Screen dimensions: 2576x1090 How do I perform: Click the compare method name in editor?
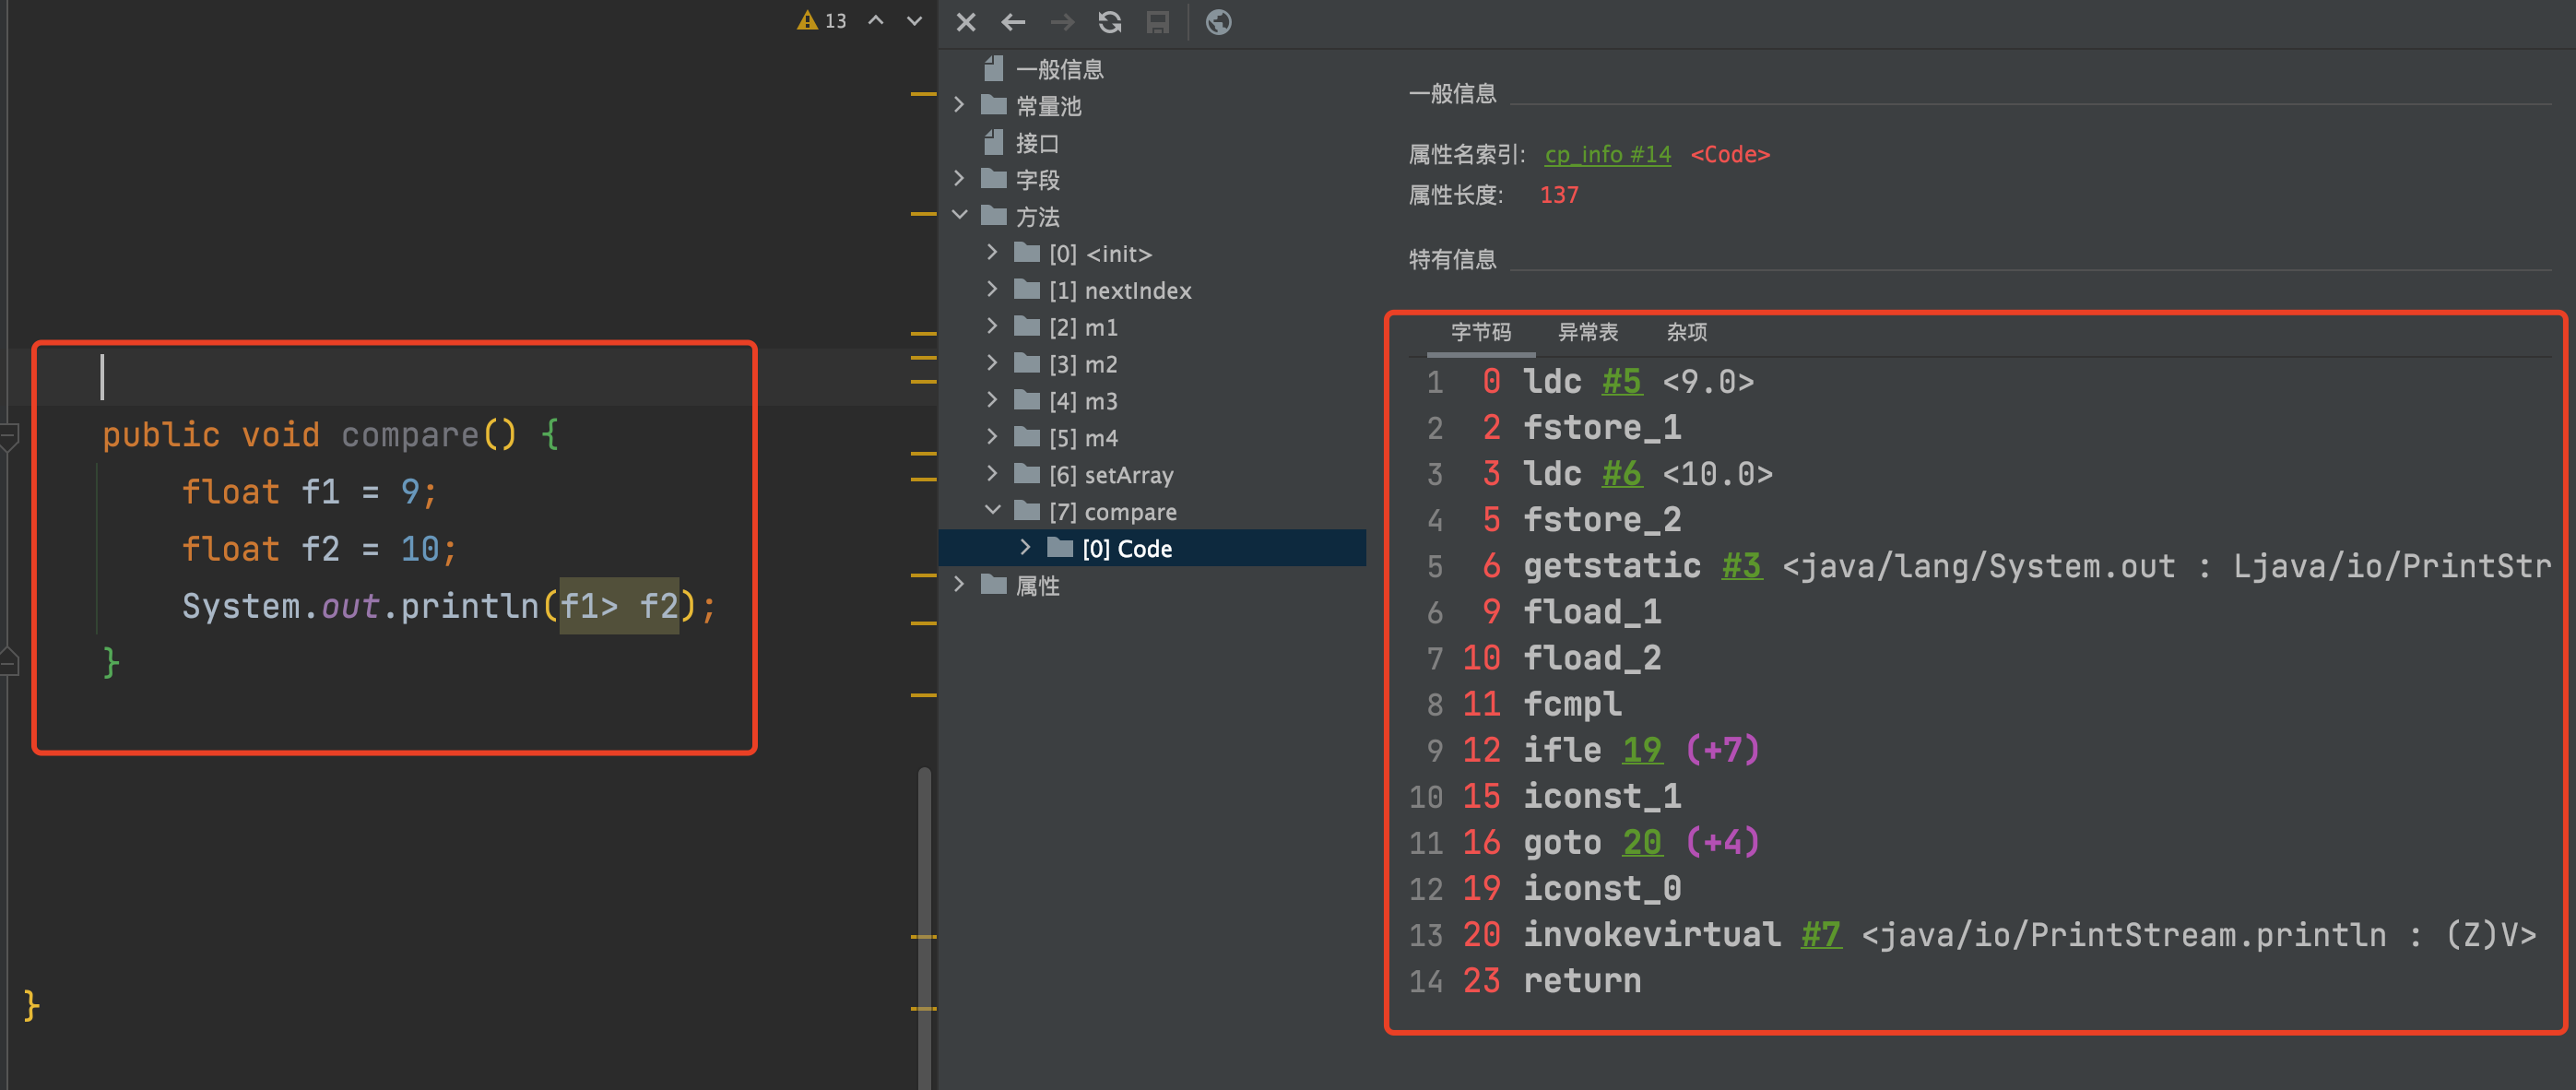[x=410, y=435]
